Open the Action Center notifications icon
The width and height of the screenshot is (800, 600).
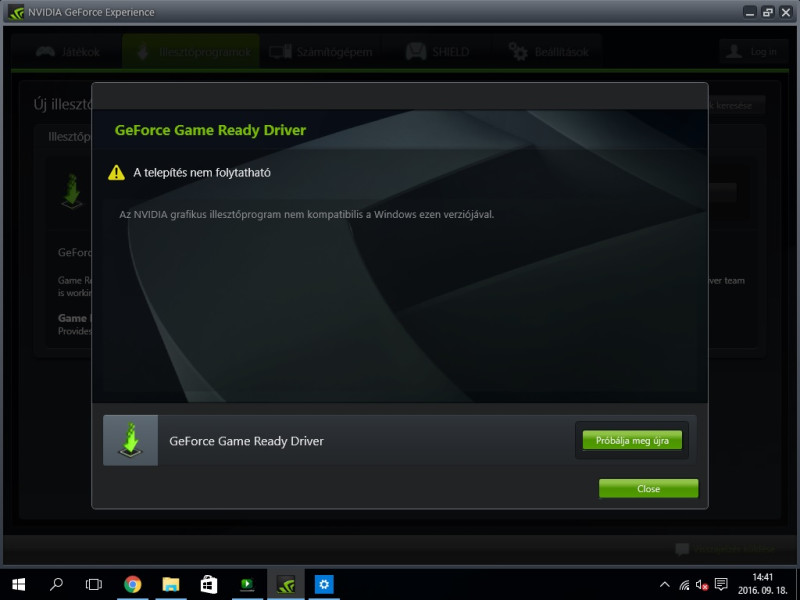pos(721,585)
